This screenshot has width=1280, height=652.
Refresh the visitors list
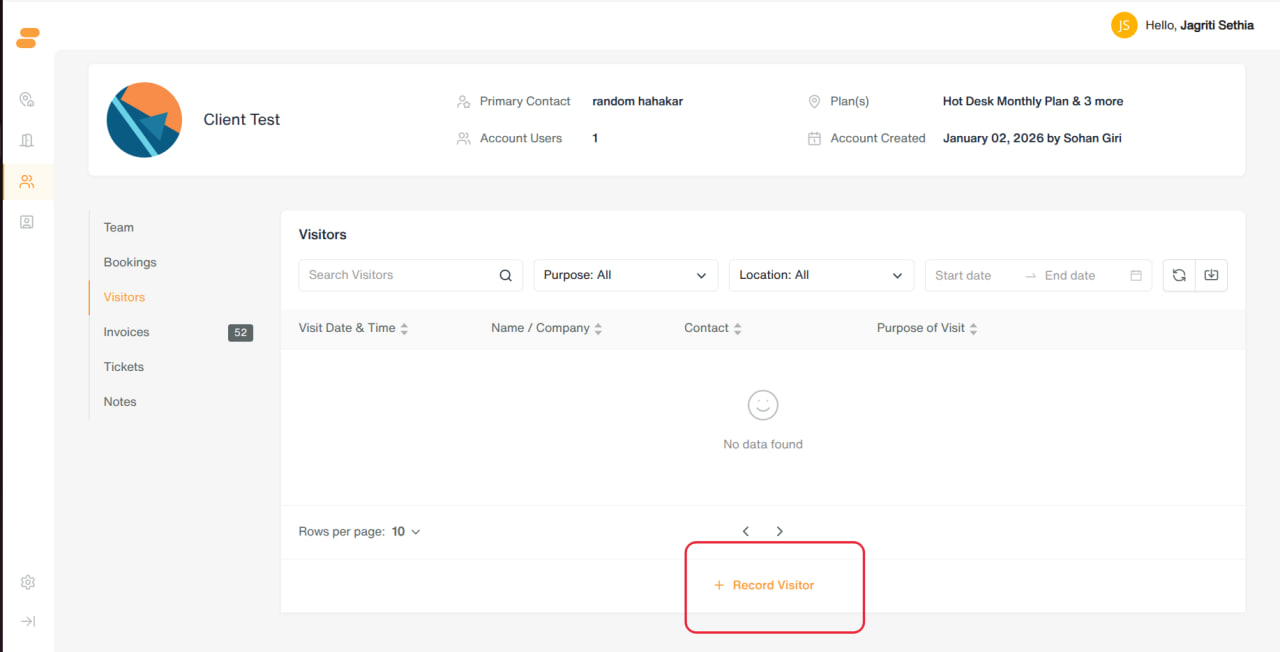pyautogui.click(x=1179, y=275)
